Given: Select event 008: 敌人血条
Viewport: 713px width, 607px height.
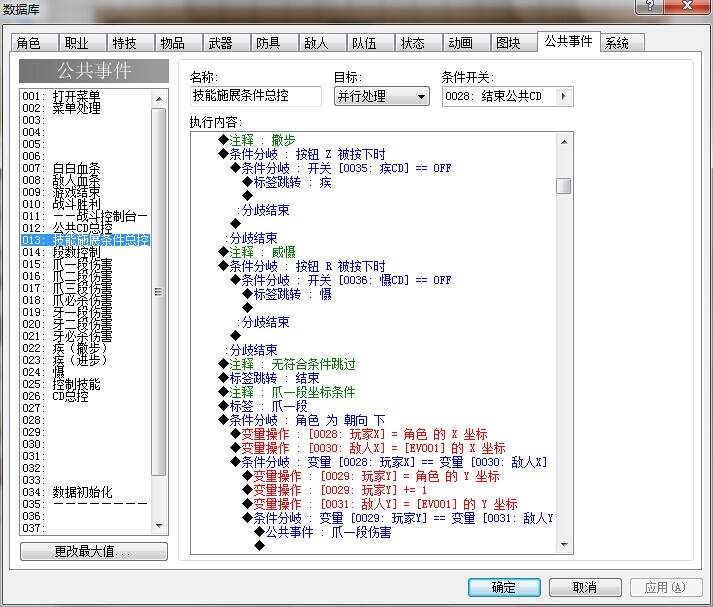Looking at the screenshot, I should pos(85,180).
